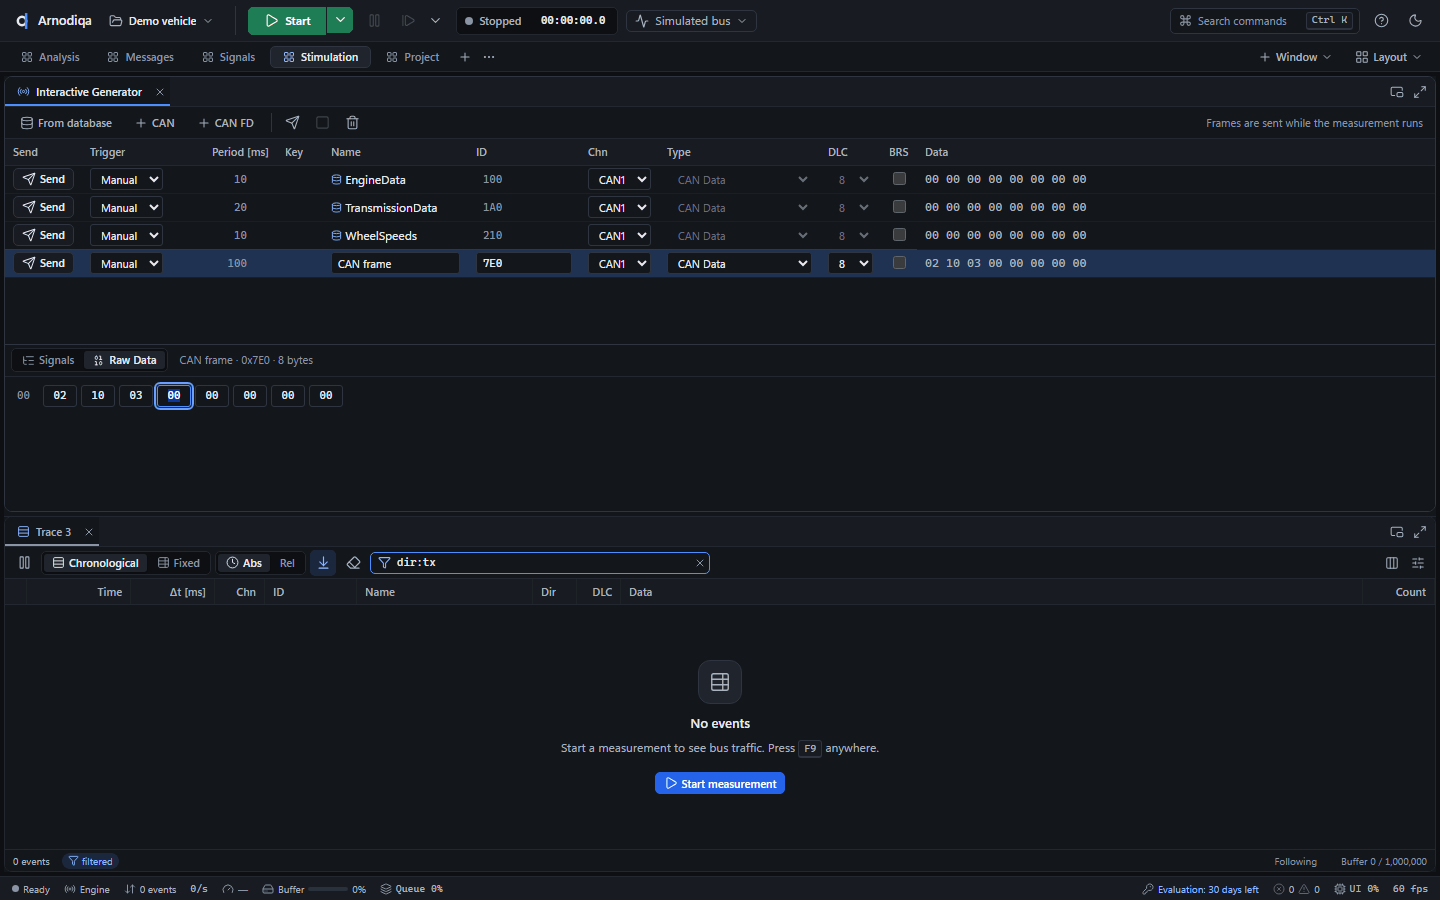Open the Demo vehicle project dropdown
Screen dimensions: 1440x900
pyautogui.click(x=161, y=21)
